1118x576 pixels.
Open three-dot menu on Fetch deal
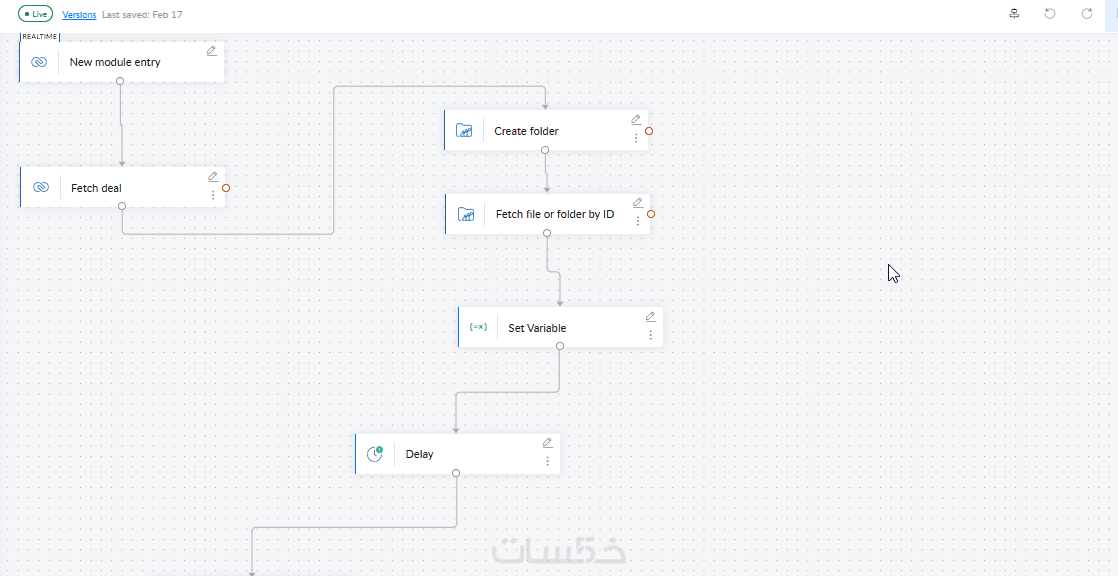213,195
